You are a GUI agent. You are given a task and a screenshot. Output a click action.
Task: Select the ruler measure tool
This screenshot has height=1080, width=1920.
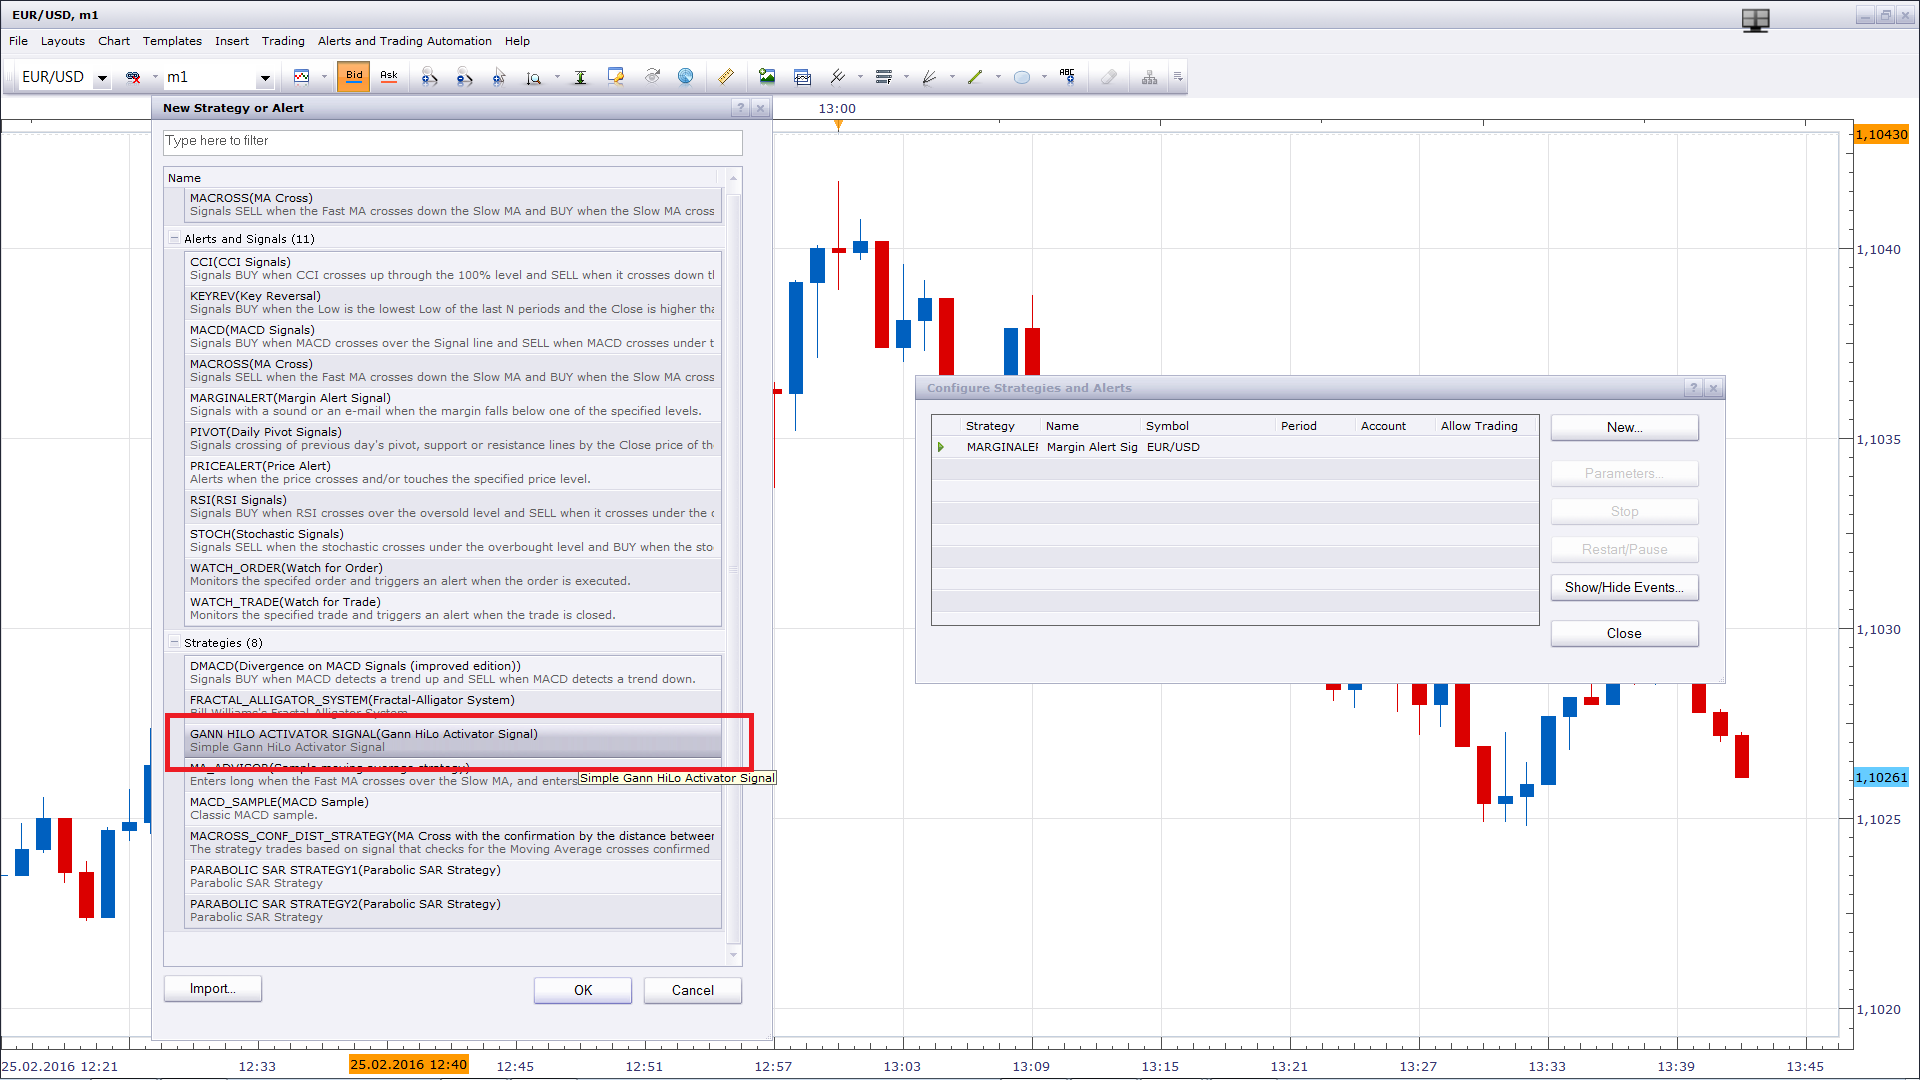[726, 77]
